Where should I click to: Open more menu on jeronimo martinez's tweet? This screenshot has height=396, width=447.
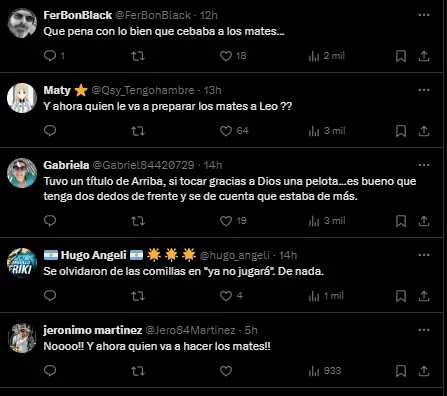[424, 330]
